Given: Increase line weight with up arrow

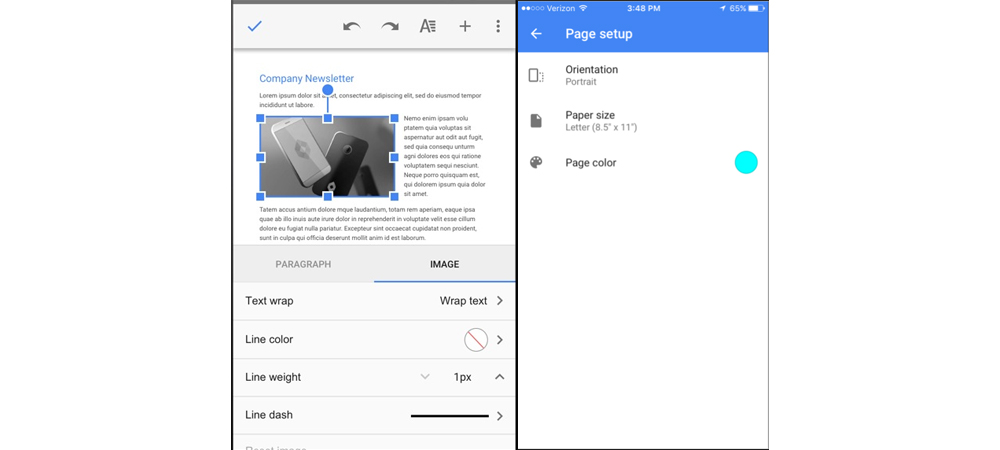Looking at the screenshot, I should [x=500, y=377].
